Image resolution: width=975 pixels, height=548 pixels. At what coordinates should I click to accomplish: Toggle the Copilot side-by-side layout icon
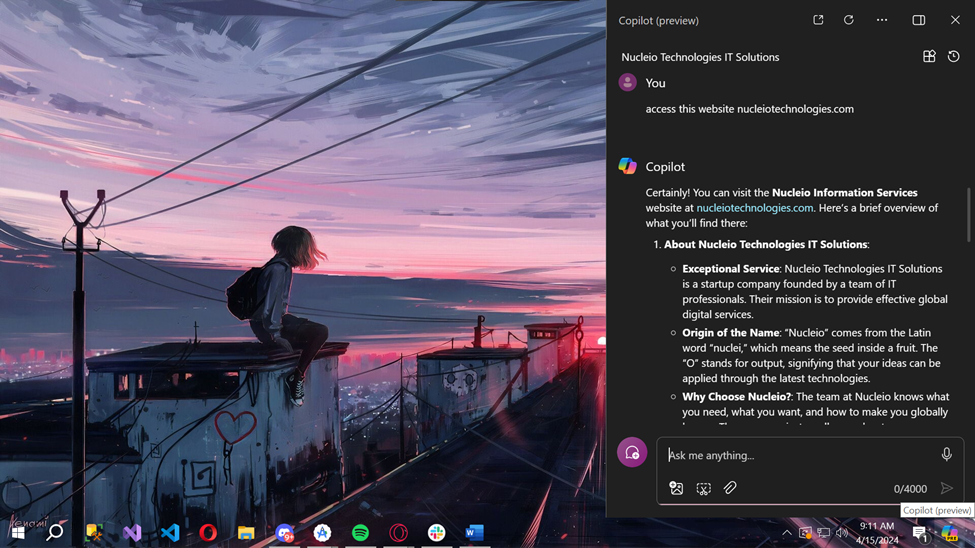tap(918, 20)
